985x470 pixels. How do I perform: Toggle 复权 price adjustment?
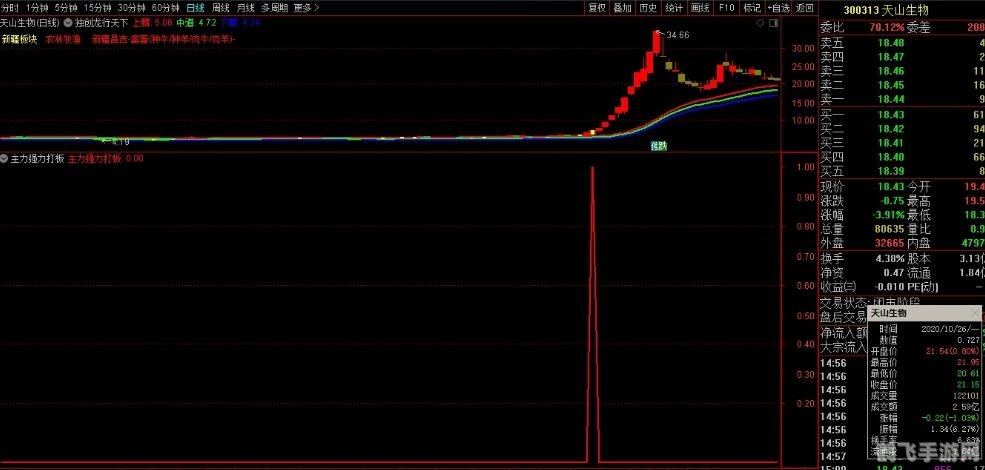pyautogui.click(x=597, y=7)
